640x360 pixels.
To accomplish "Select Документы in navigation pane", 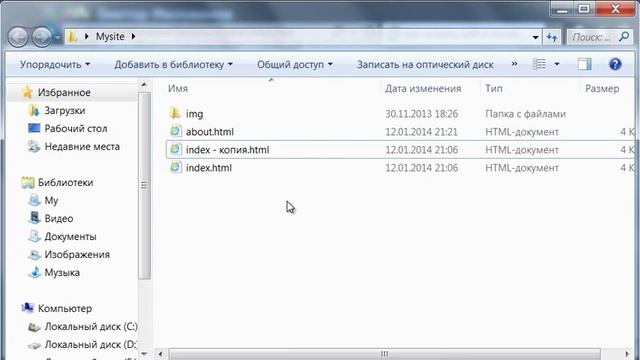I will click(x=70, y=236).
